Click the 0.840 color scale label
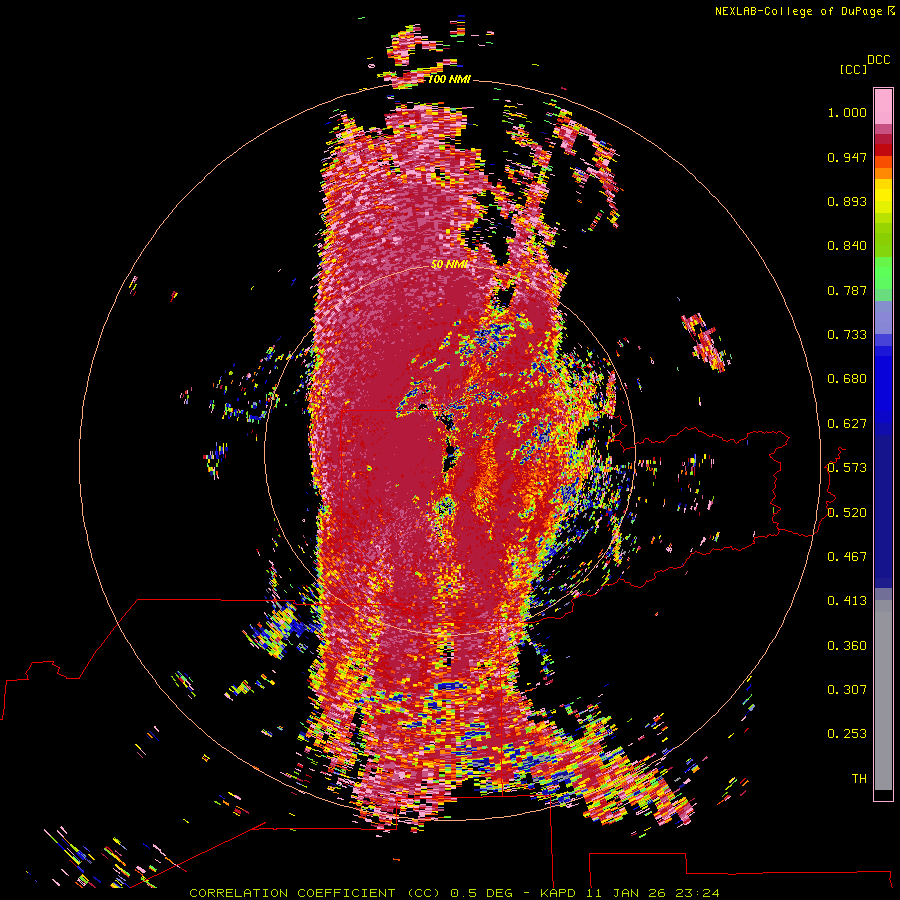900x900 pixels. pyautogui.click(x=847, y=246)
